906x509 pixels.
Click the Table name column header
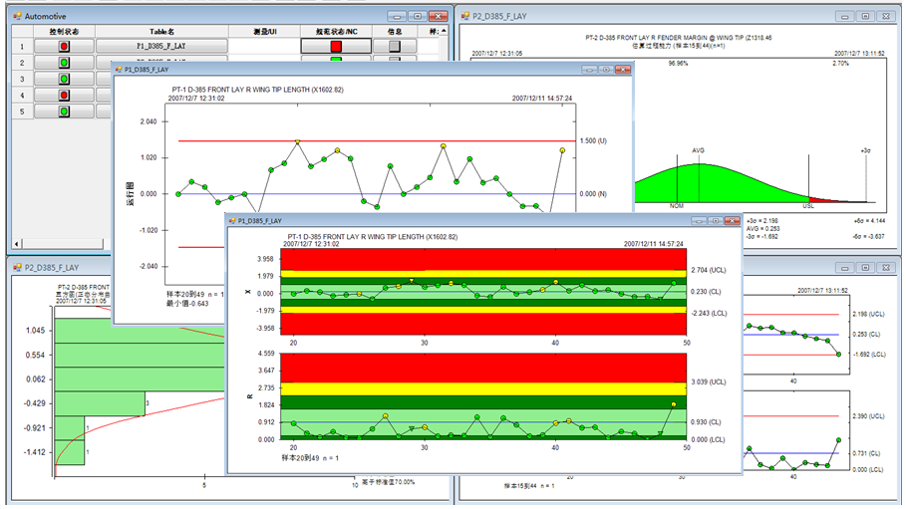(162, 31)
